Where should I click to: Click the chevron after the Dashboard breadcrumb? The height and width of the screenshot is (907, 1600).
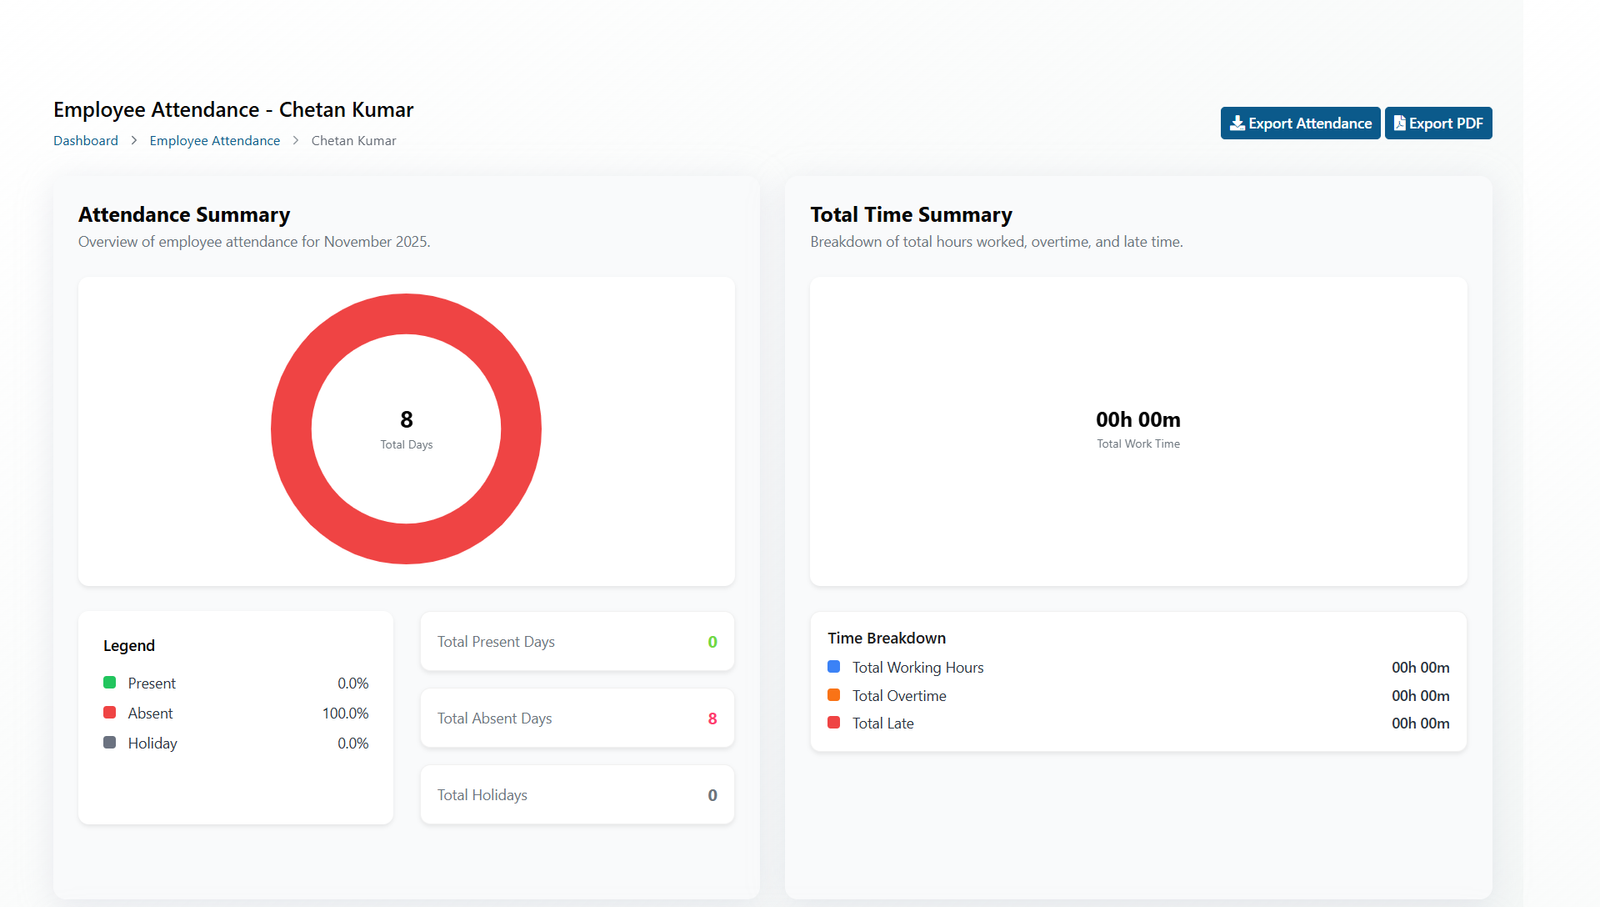click(x=134, y=141)
